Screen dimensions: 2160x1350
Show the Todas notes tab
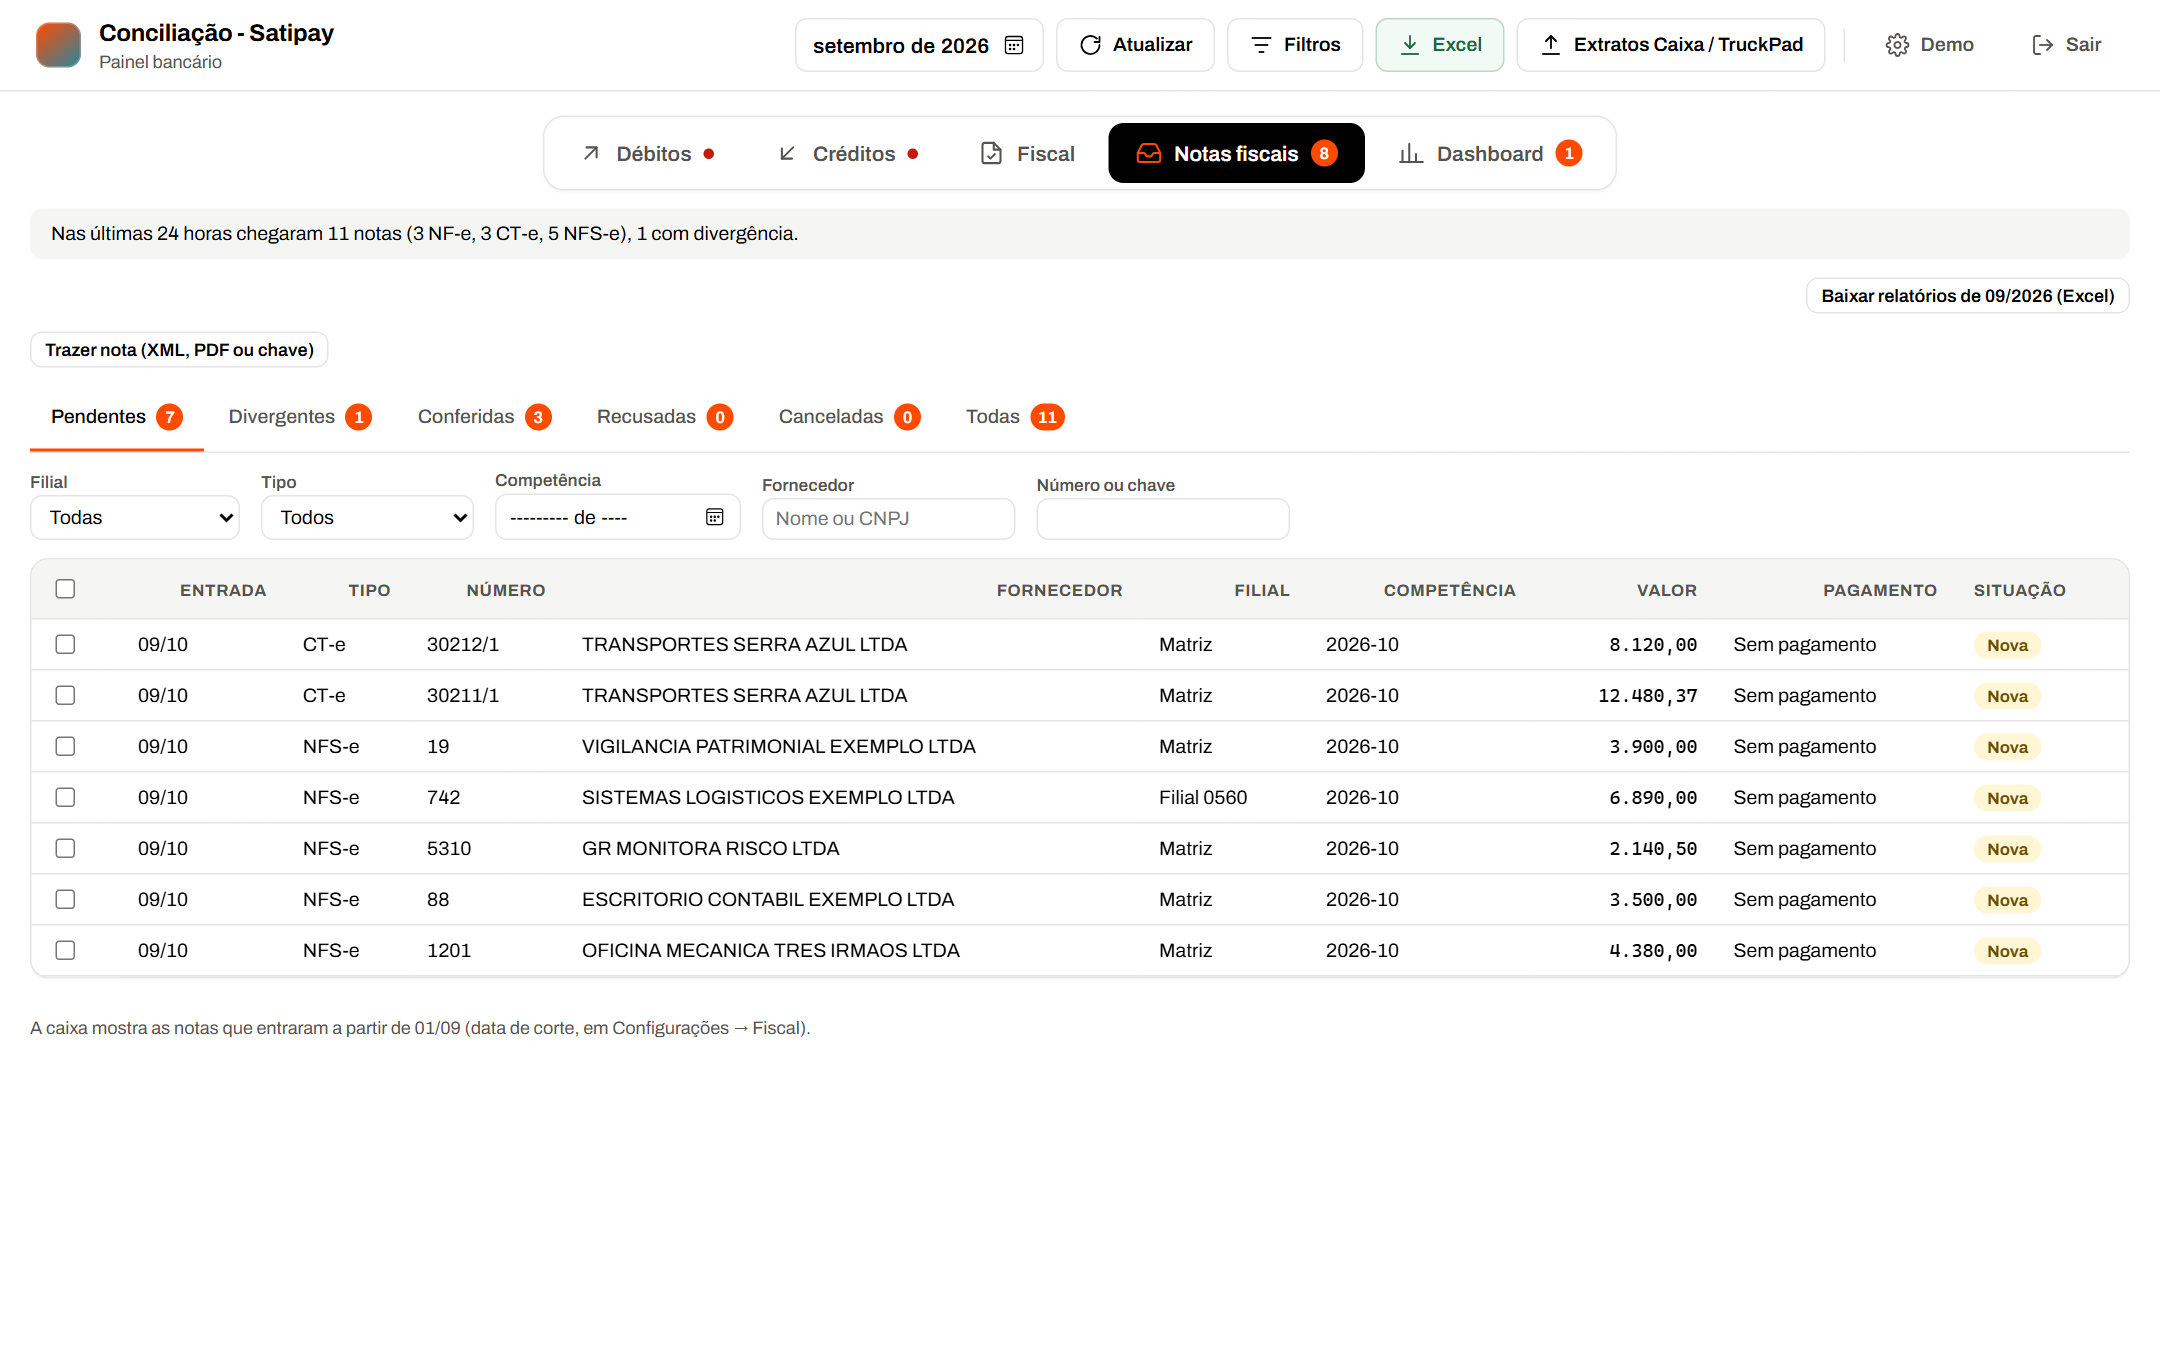[1015, 417]
